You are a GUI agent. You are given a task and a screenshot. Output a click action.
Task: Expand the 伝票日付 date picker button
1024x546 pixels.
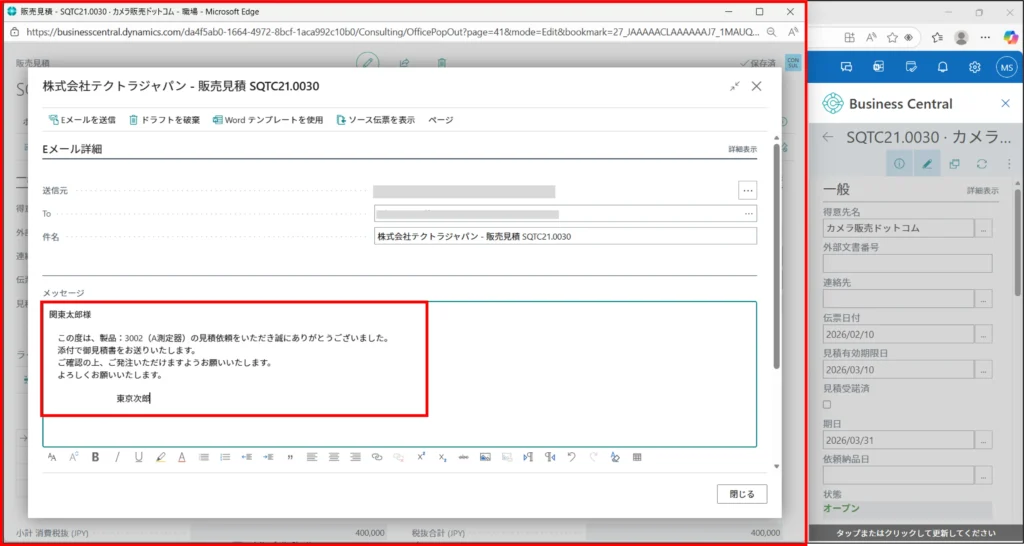tap(984, 335)
